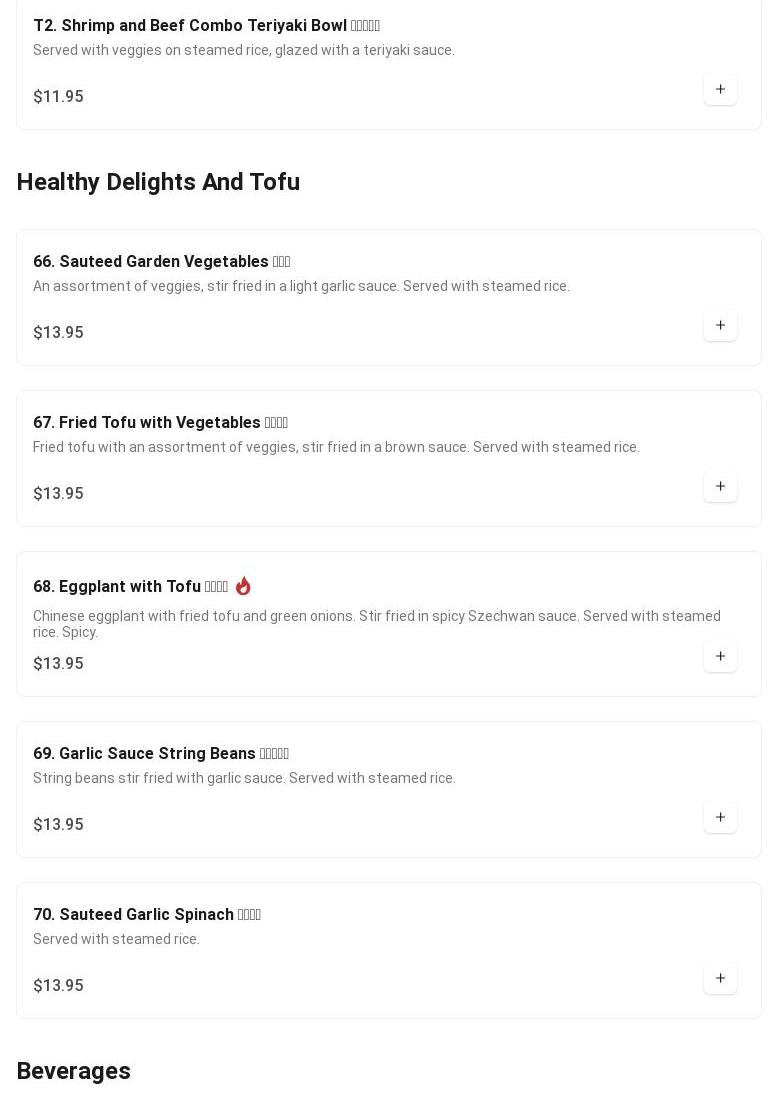Select the 67. Fried Tofu with Vegetables title
The image size is (778, 1106).
pos(146,422)
